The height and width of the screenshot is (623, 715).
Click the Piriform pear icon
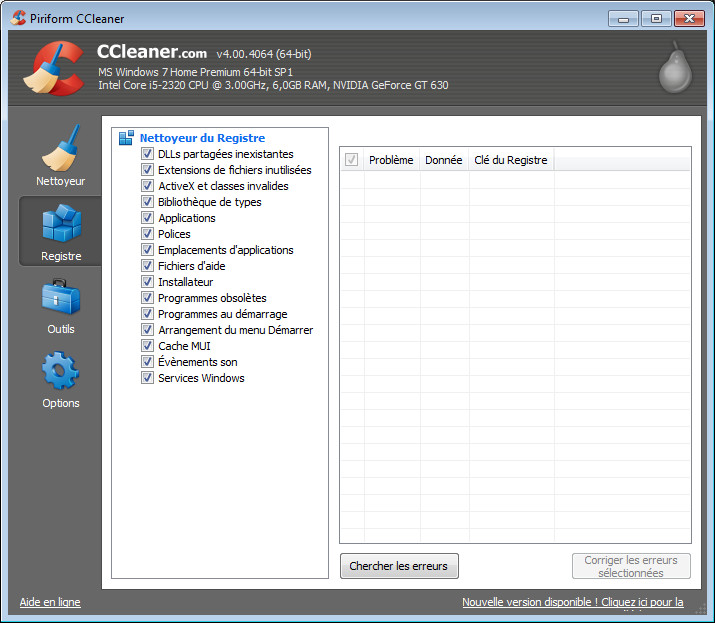pos(675,67)
